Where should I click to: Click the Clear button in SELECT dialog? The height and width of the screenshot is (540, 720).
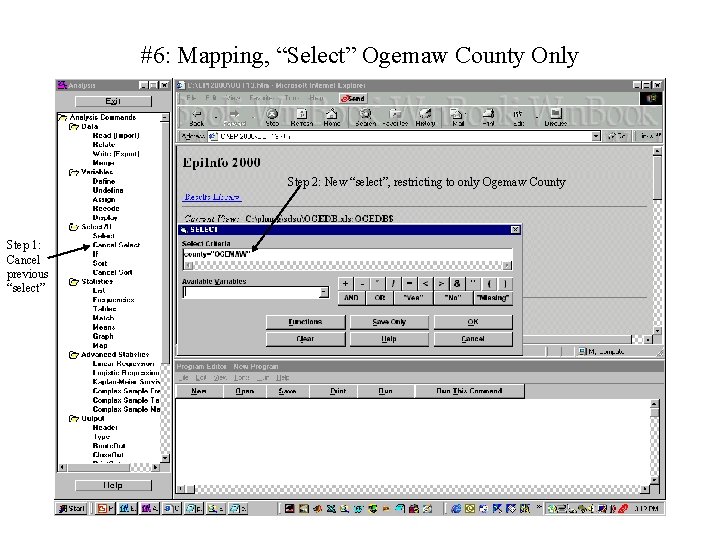click(305, 339)
